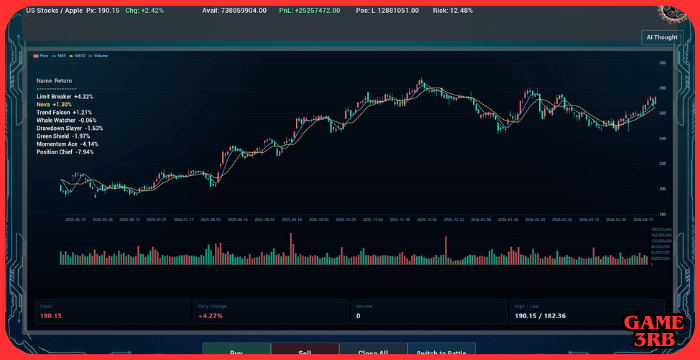Click the 'Chg: +2.42%' value

coord(145,10)
